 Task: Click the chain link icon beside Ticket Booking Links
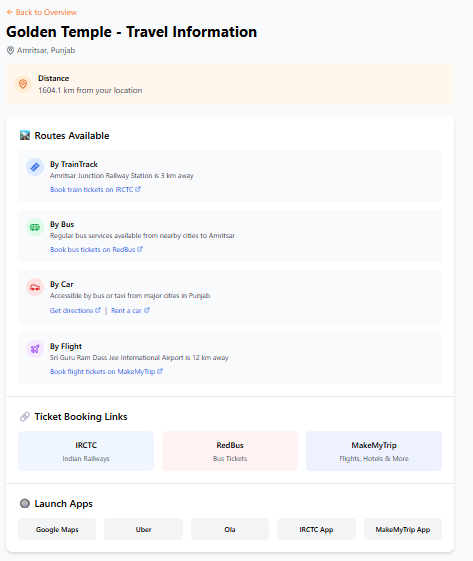click(x=25, y=416)
